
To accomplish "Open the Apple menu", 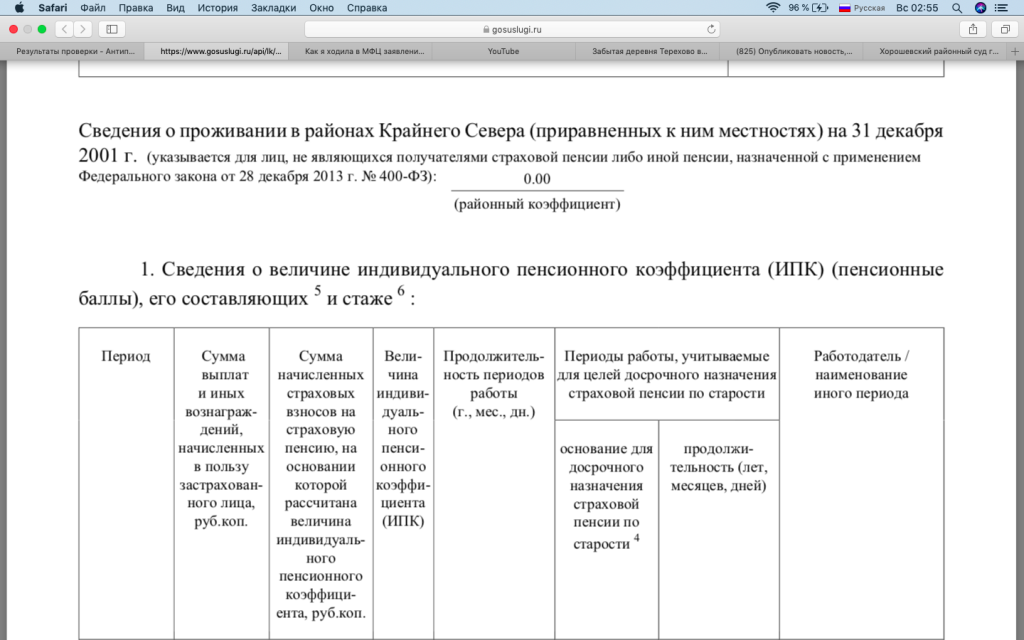I will [x=18, y=7].
